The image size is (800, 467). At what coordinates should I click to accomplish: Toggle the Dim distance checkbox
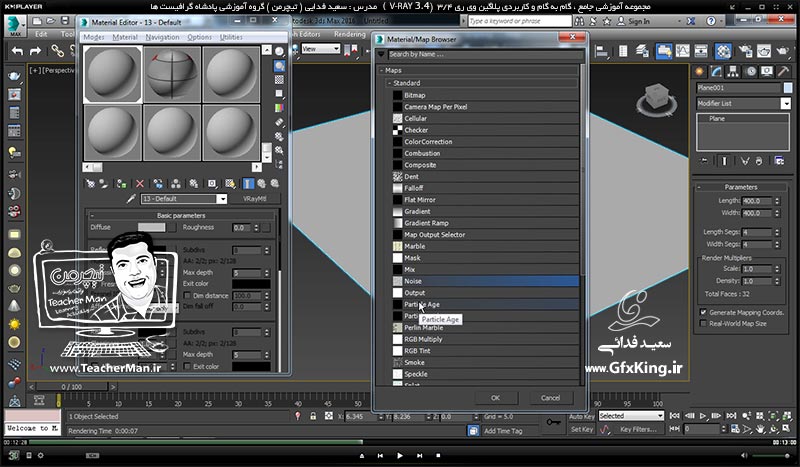tap(187, 296)
